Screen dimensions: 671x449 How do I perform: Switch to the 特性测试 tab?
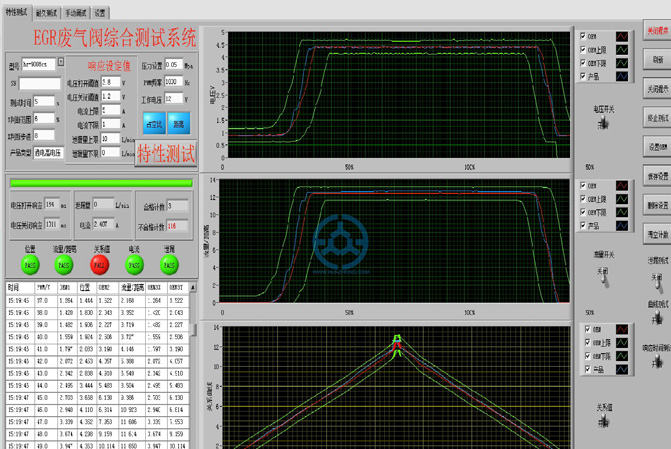[x=17, y=12]
